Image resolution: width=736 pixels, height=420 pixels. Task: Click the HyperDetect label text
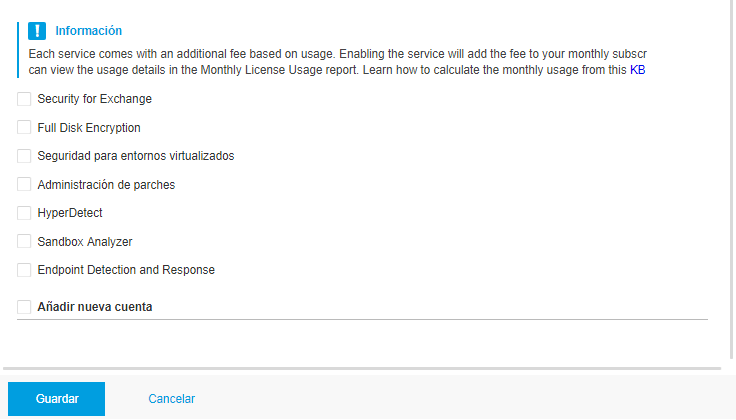70,213
